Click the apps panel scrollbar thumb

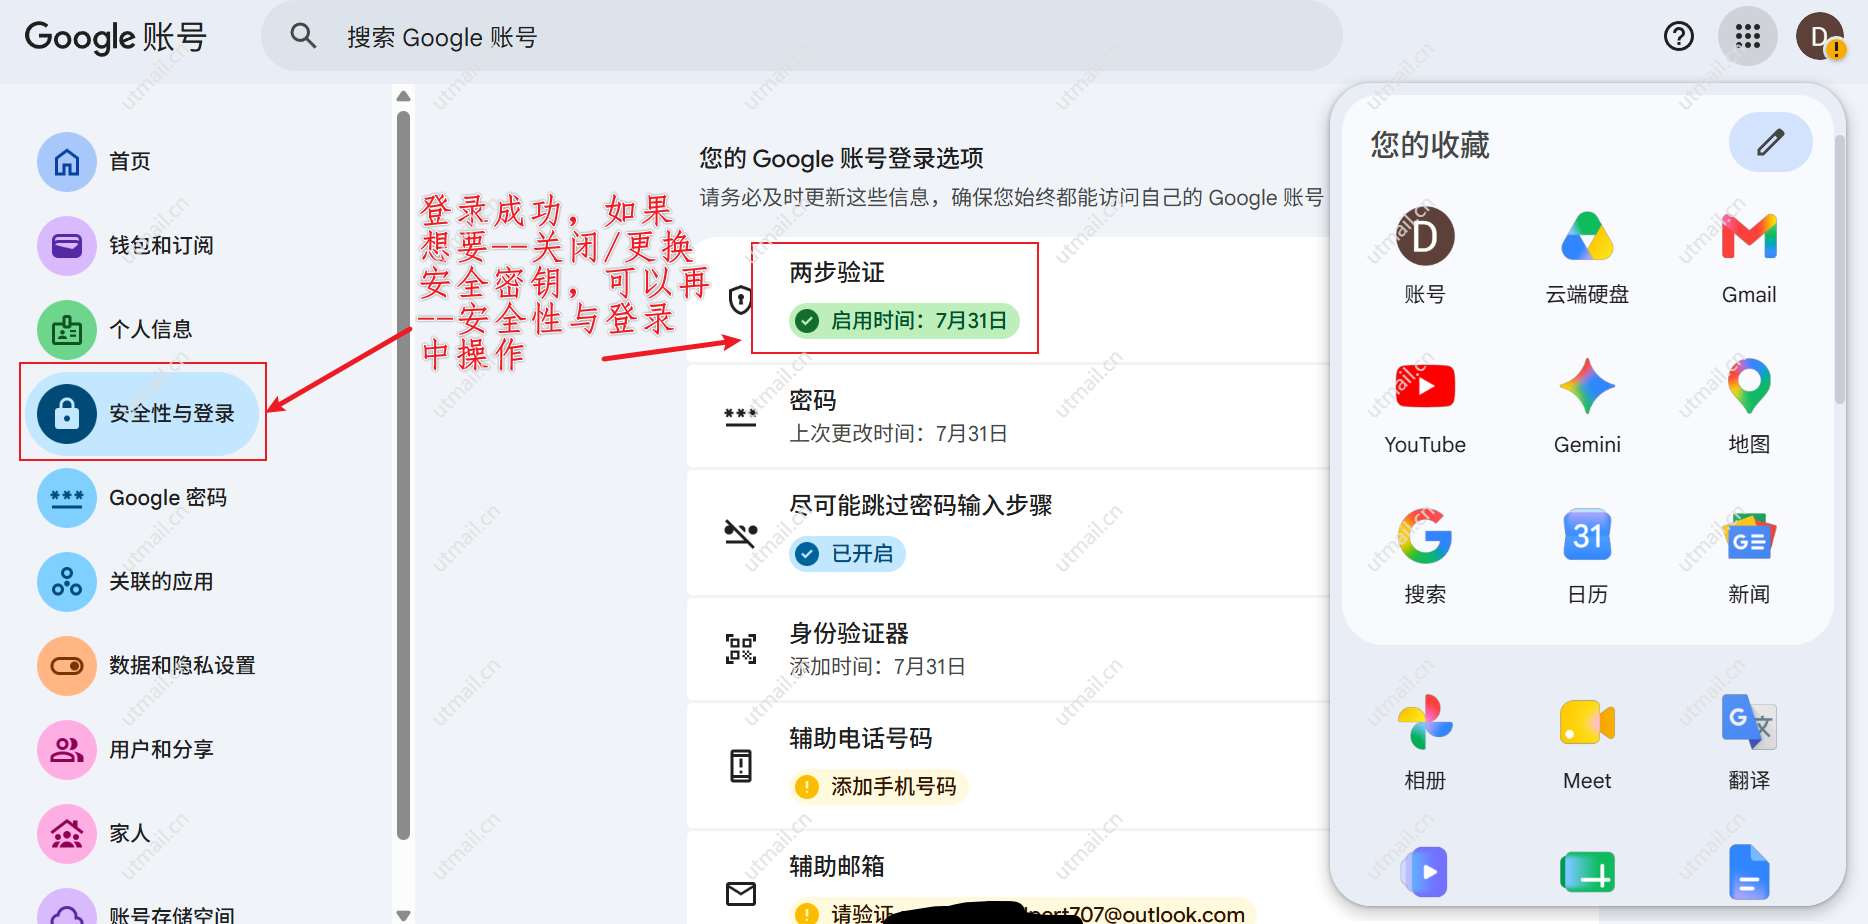[x=1840, y=268]
